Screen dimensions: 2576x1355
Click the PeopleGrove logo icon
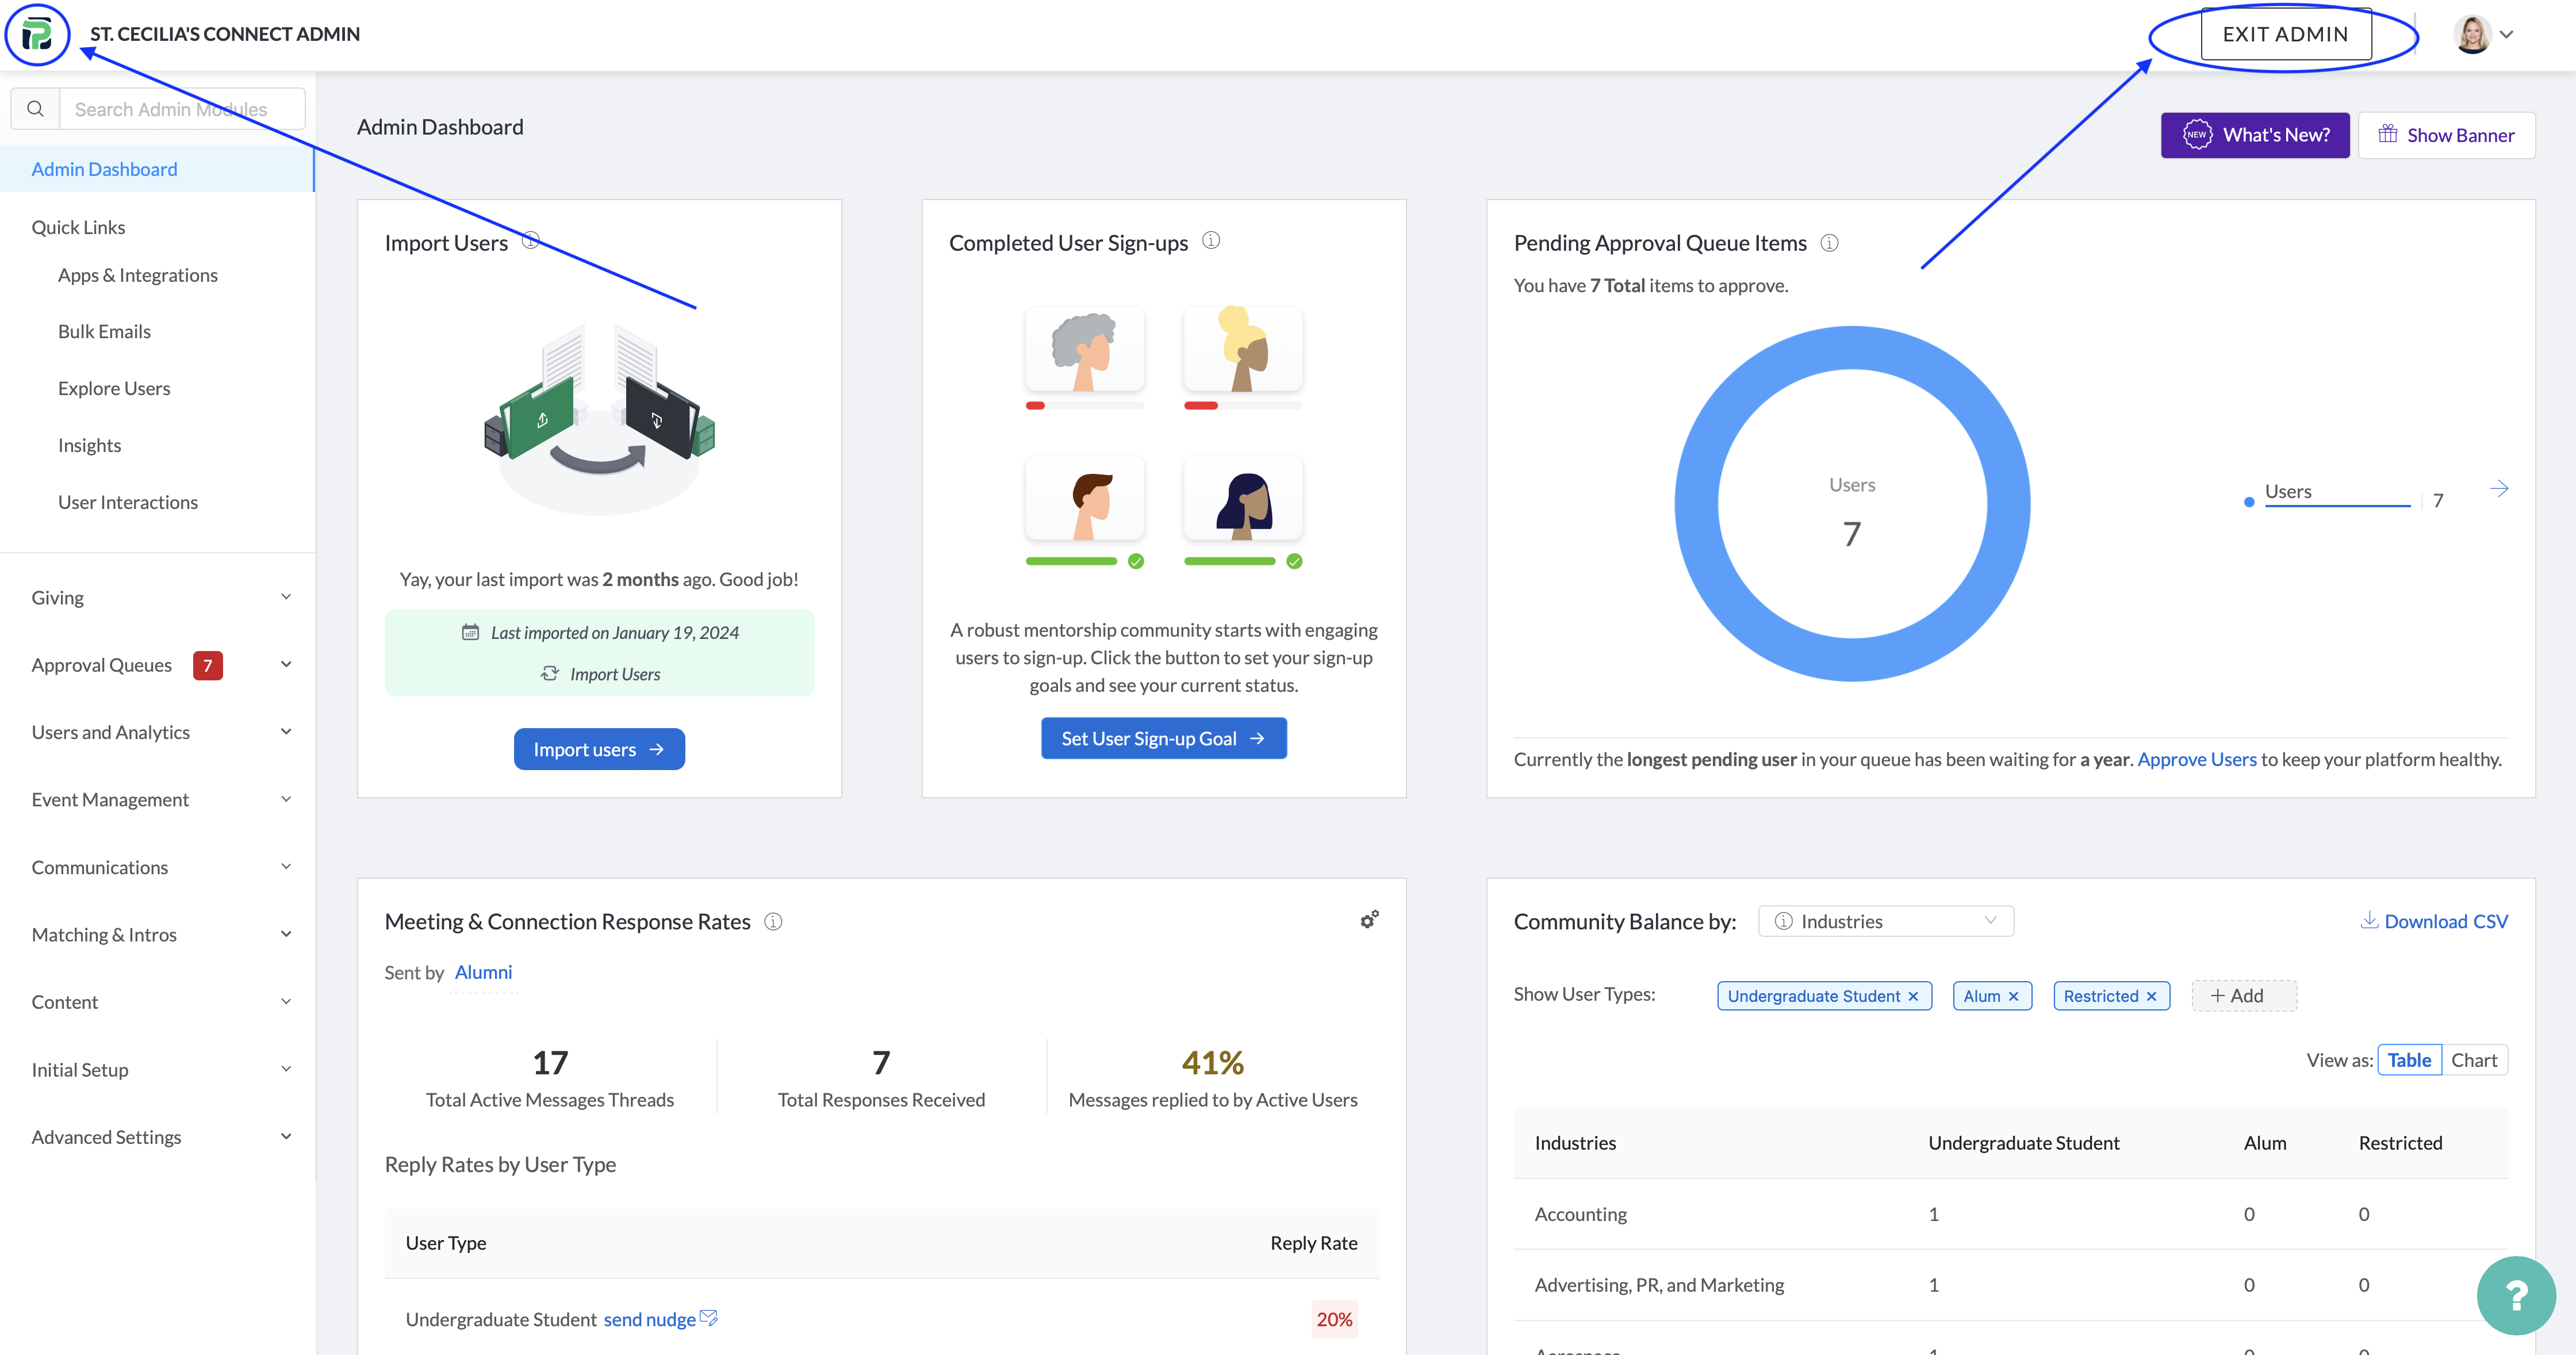click(37, 34)
